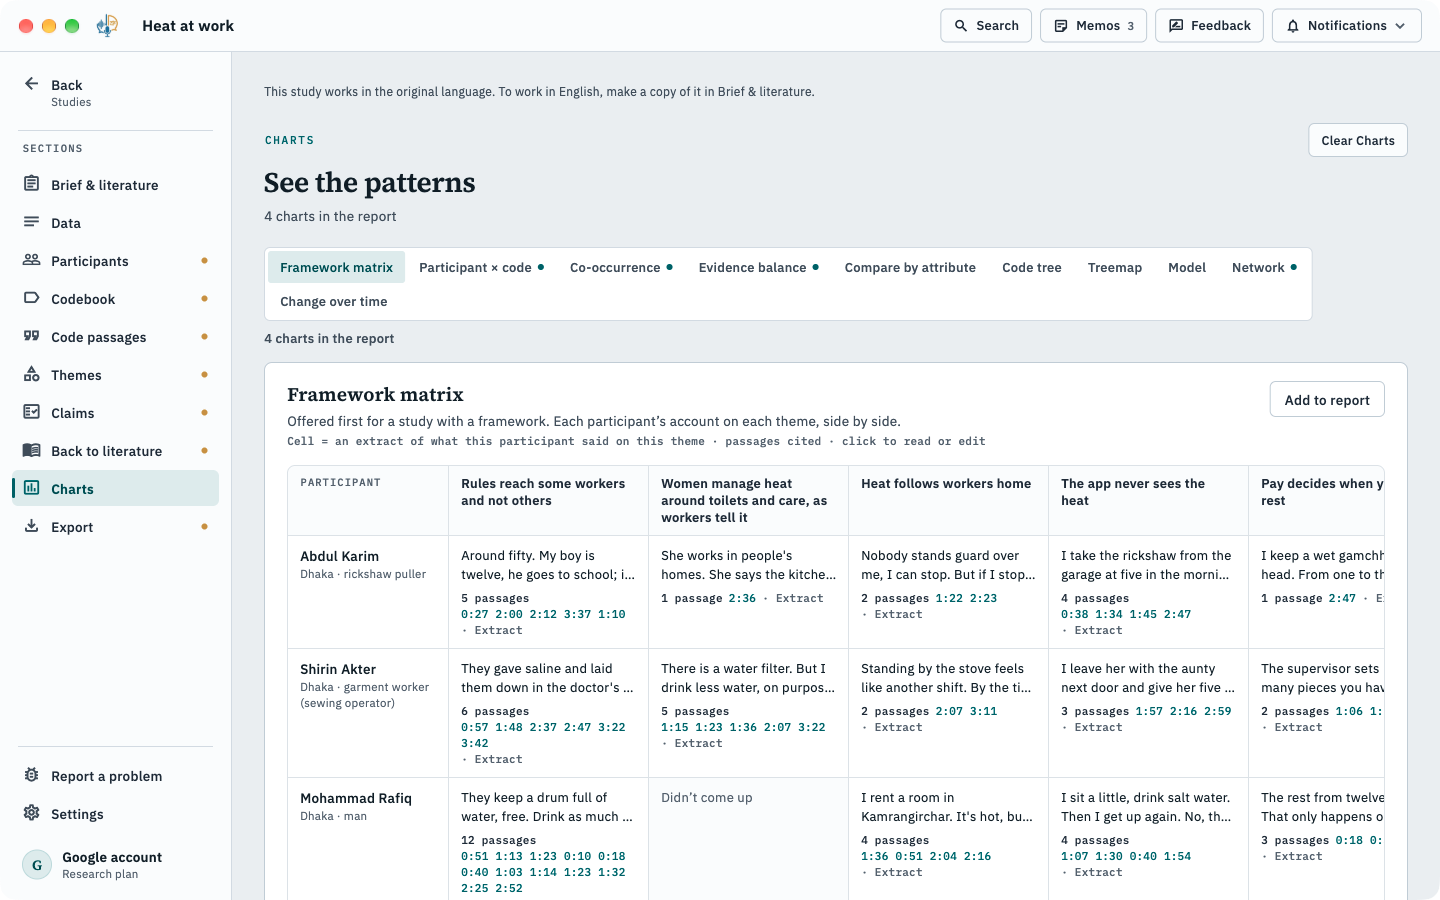This screenshot has height=900, width=1440.
Task: Switch to Compare by attribute tab
Action: pos(910,267)
